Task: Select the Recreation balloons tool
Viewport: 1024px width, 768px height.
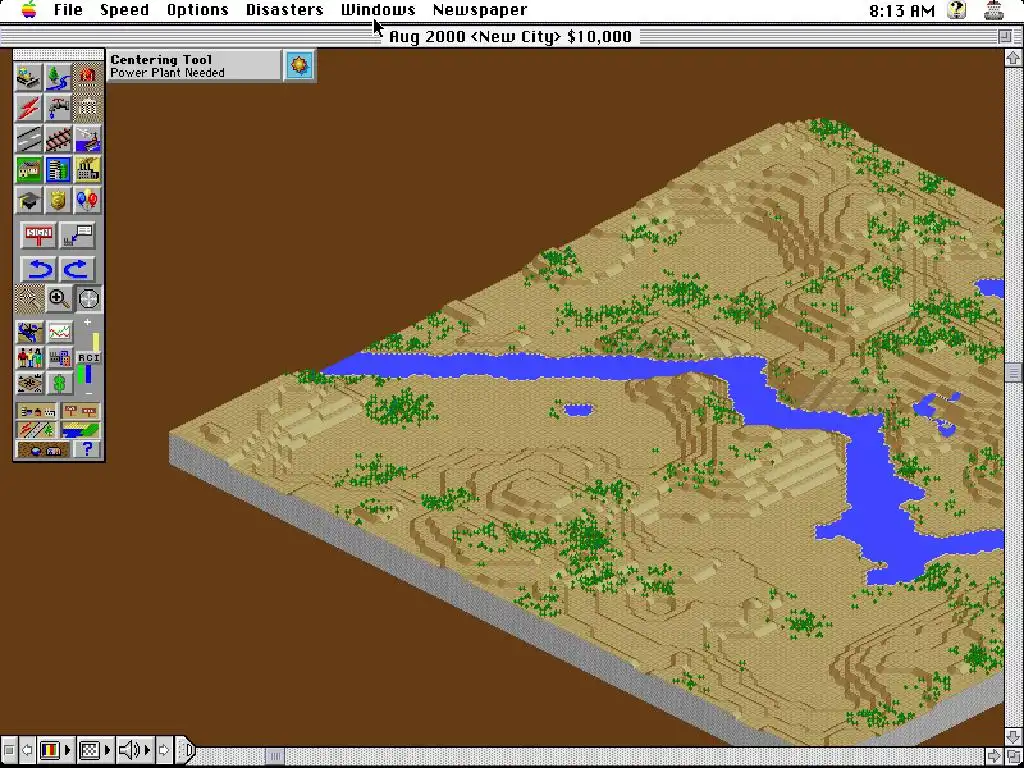Action: pyautogui.click(x=88, y=200)
